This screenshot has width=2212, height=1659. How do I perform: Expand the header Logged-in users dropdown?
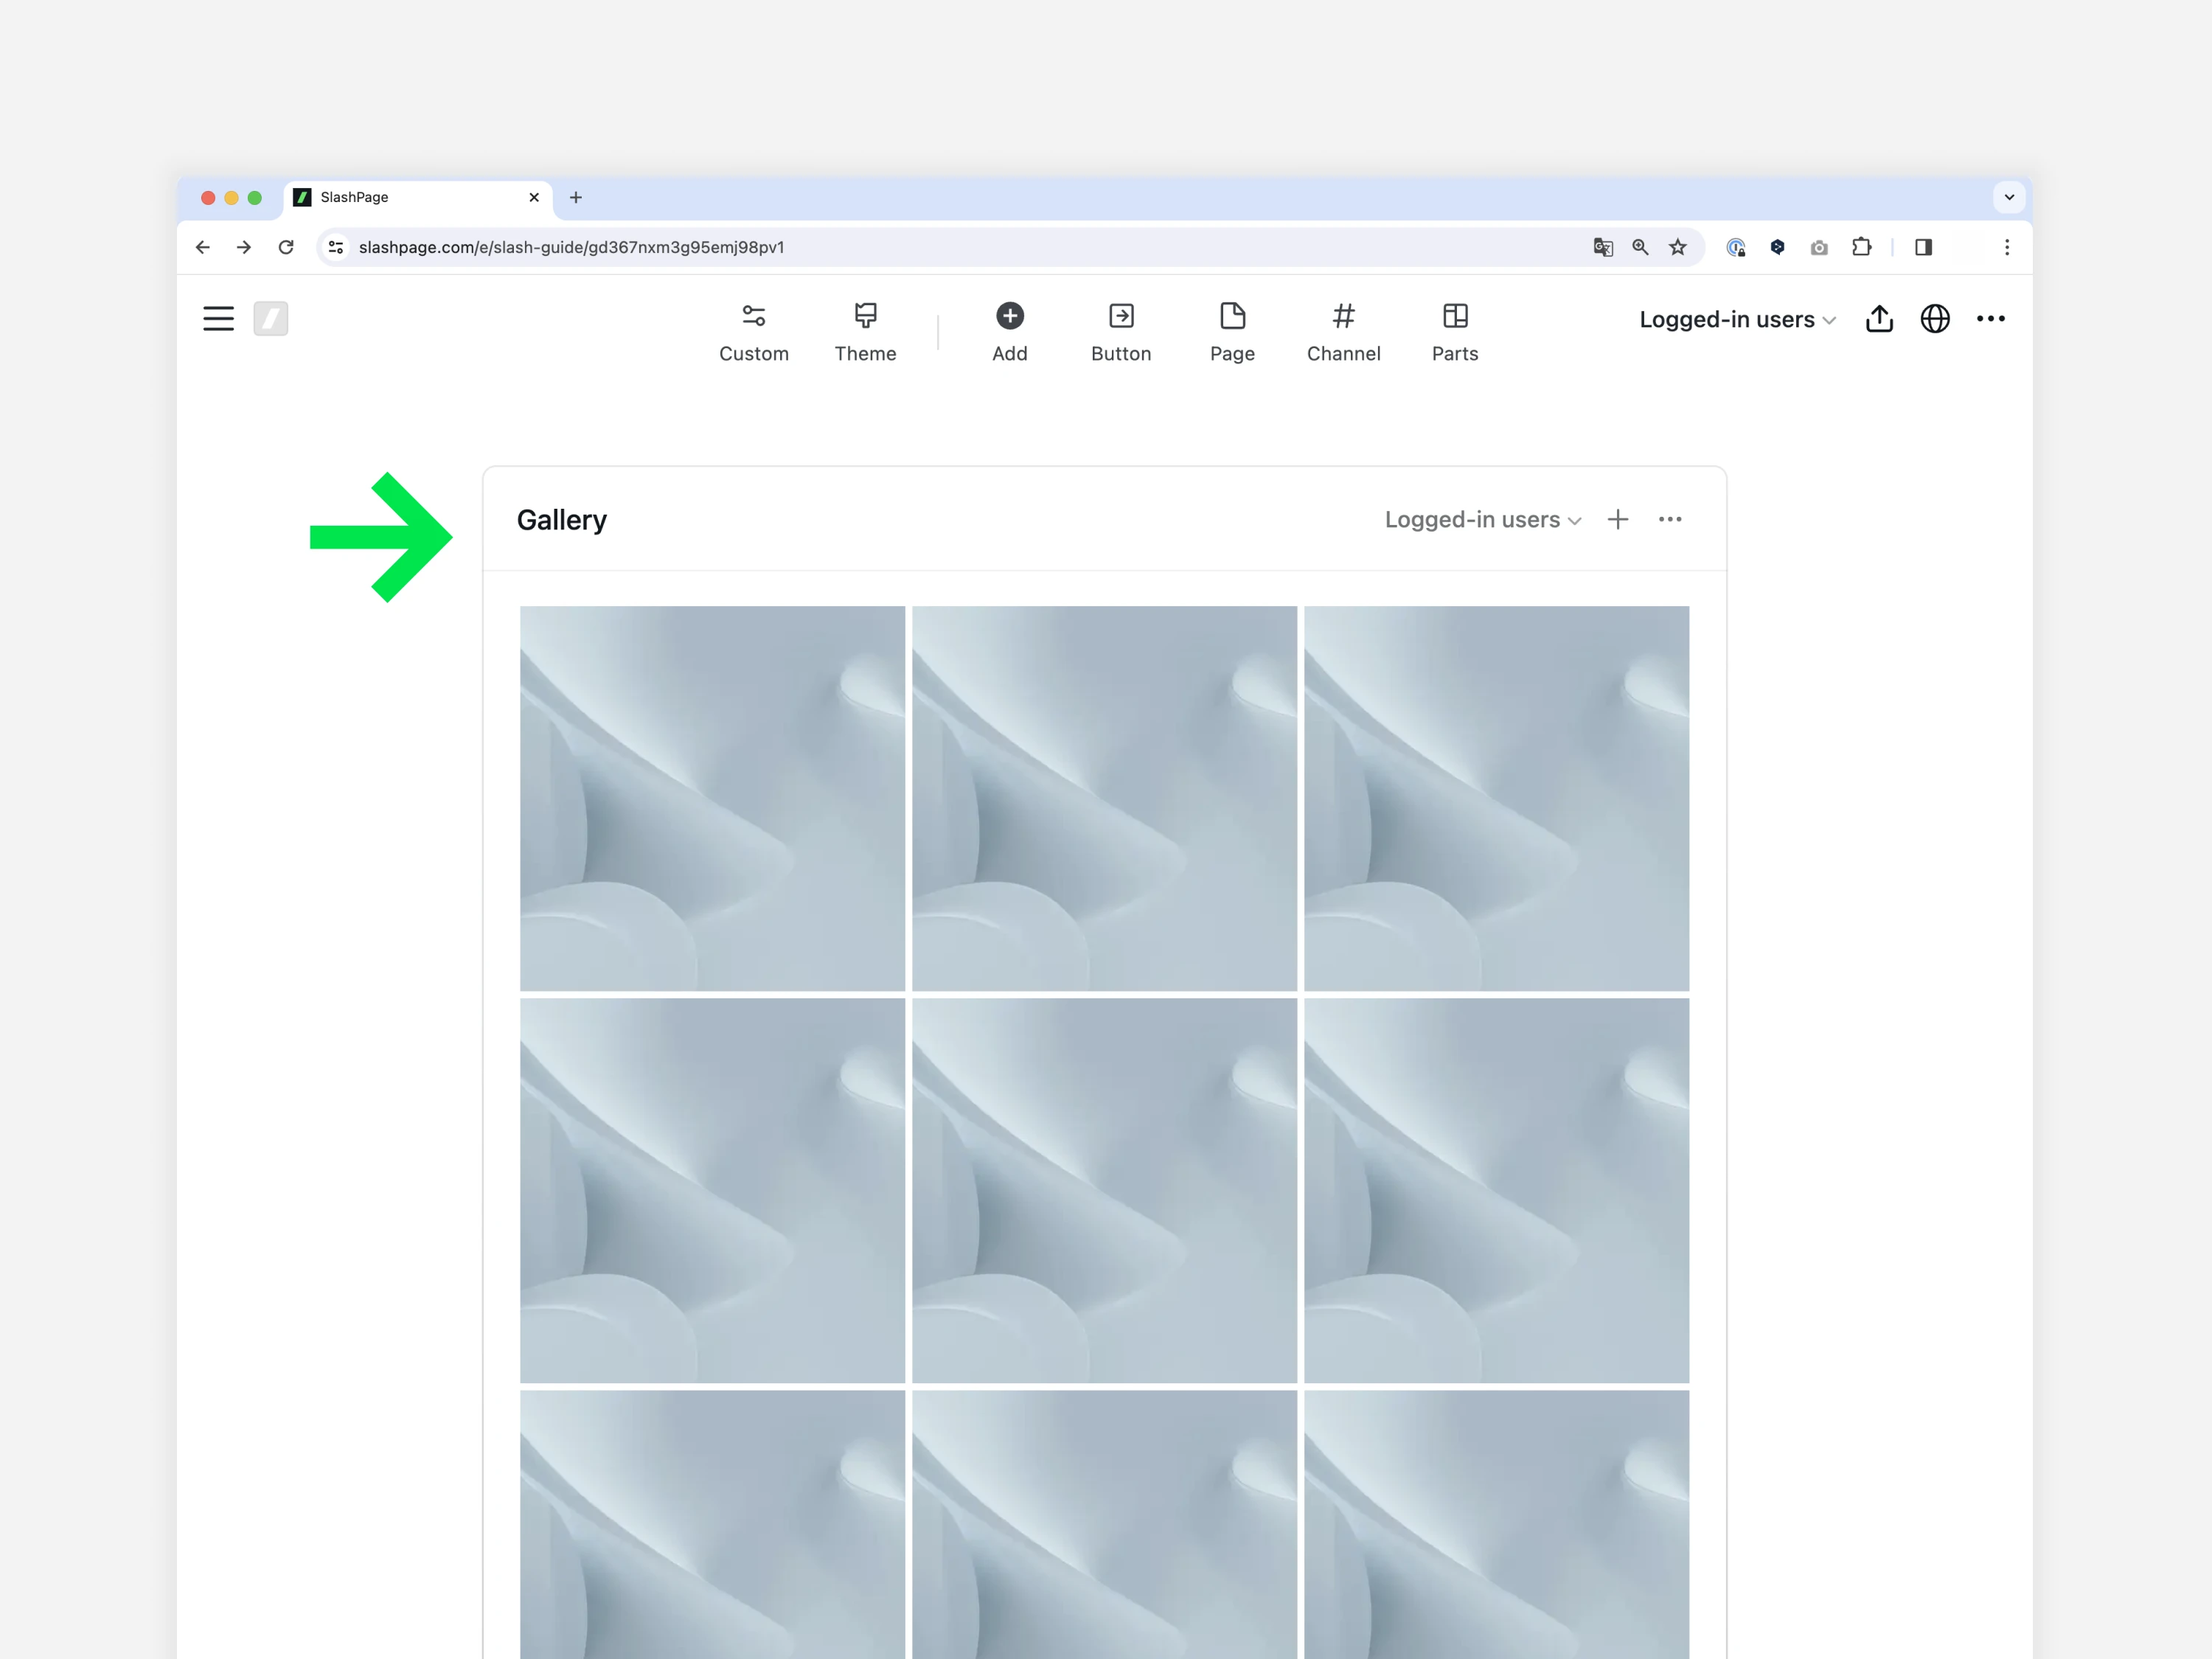click(1737, 320)
